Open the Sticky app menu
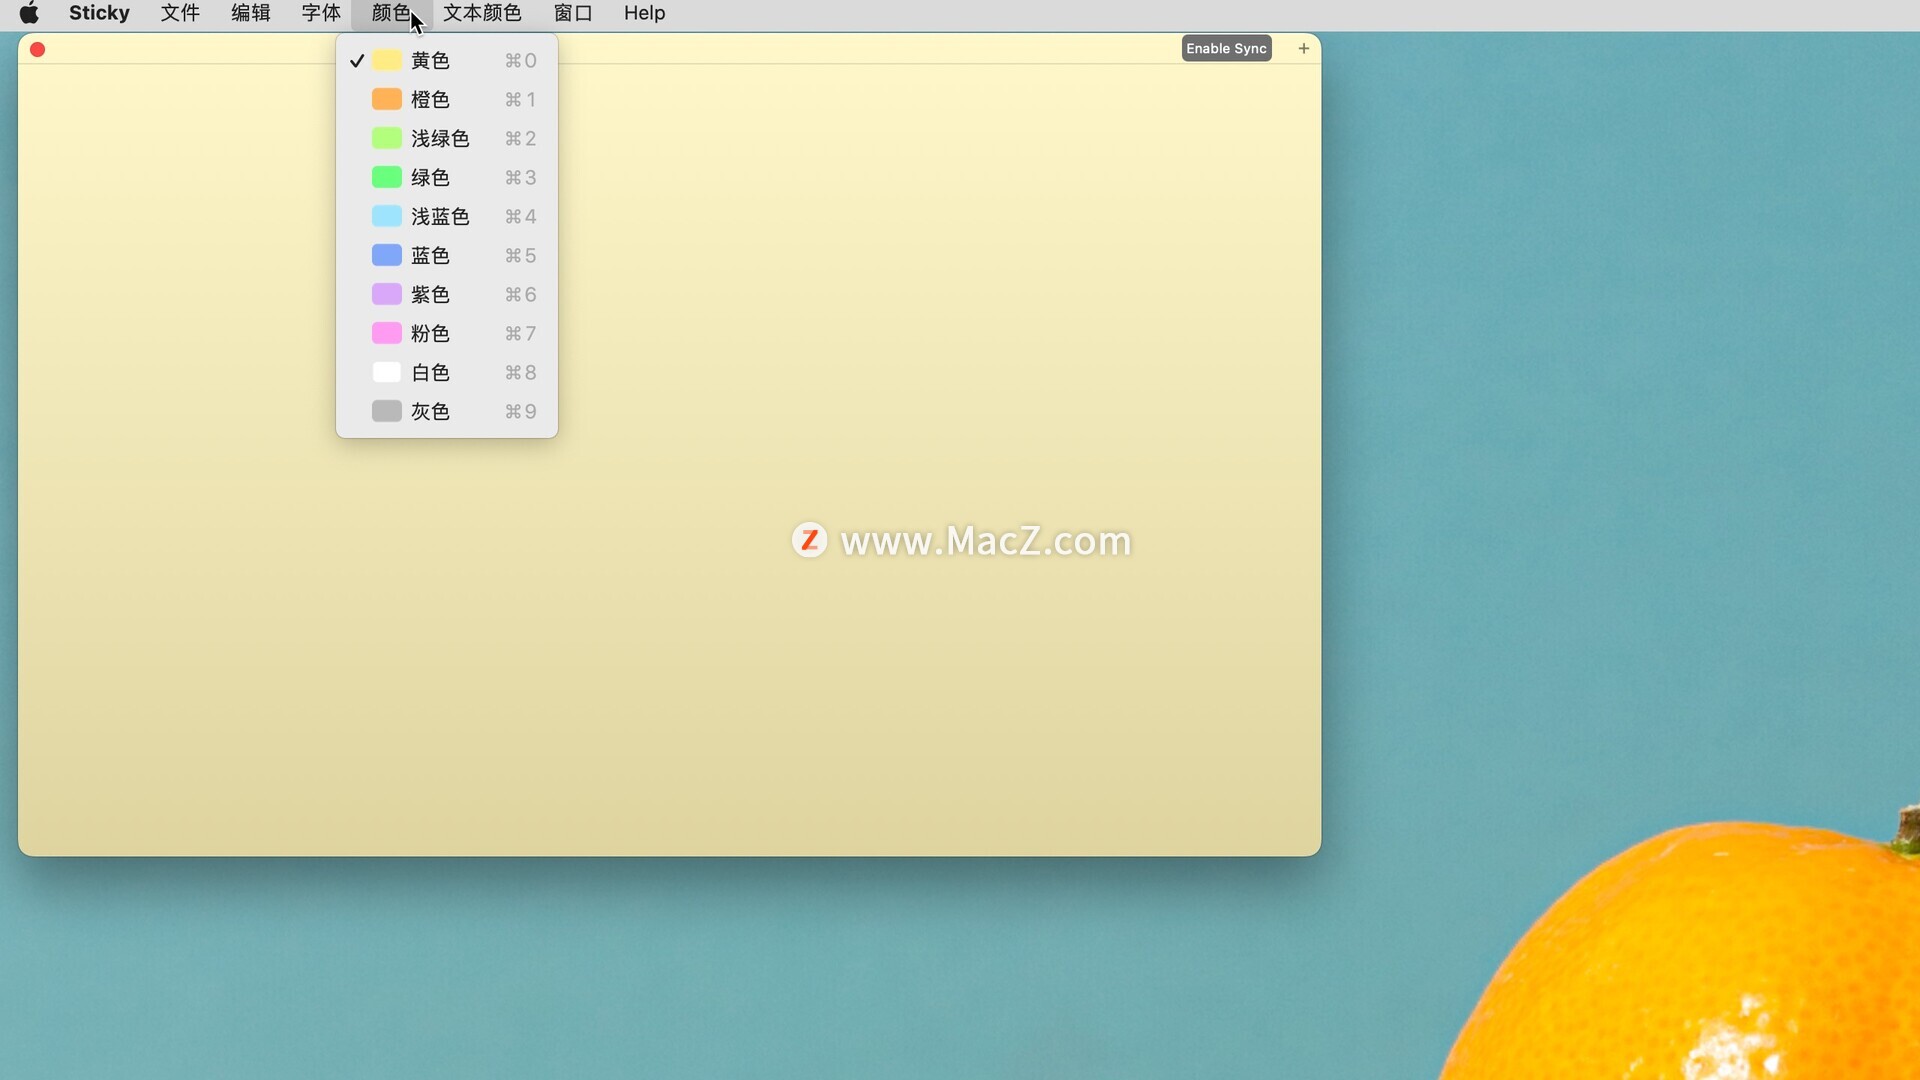The height and width of the screenshot is (1080, 1920). tap(99, 13)
